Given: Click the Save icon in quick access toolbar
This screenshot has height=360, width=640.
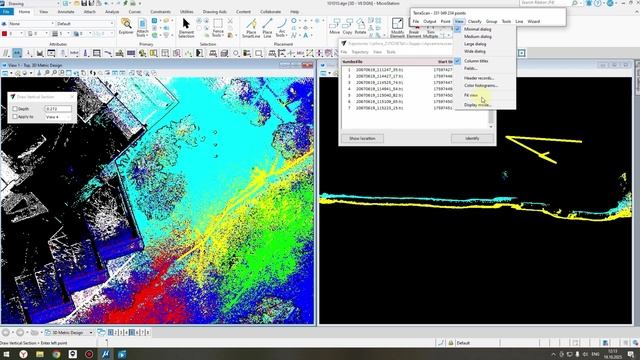Looking at the screenshot, I should (84, 3).
